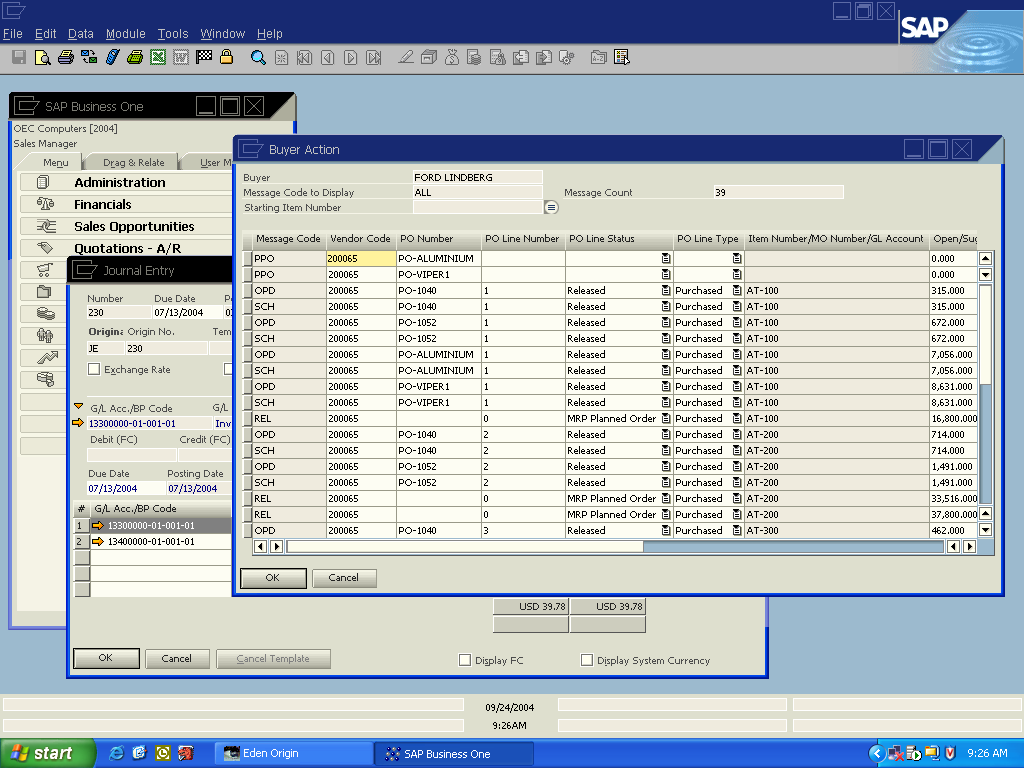The width and height of the screenshot is (1024, 768).
Task: Click the shopping cart module icon
Action: pos(44,270)
